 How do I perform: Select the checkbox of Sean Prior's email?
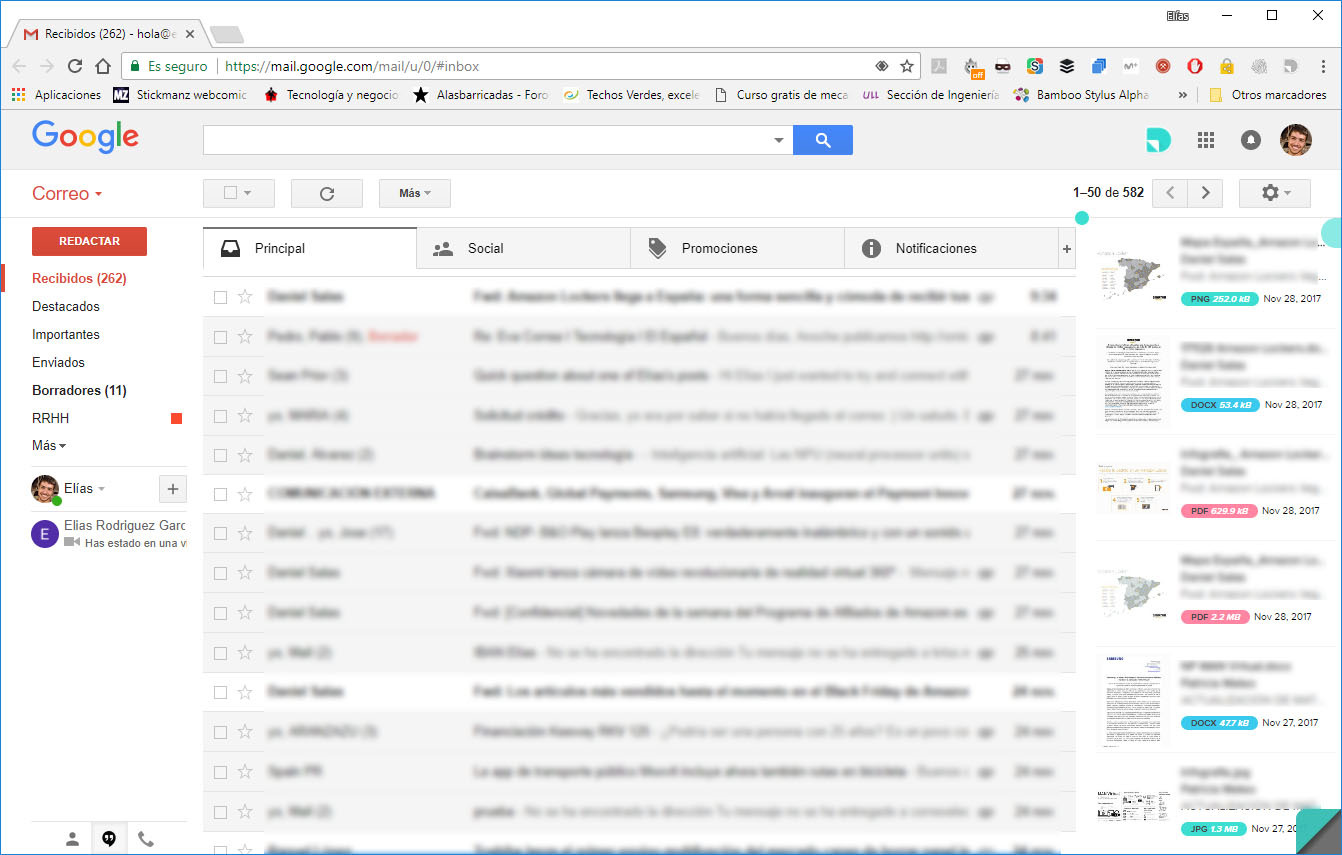(218, 376)
